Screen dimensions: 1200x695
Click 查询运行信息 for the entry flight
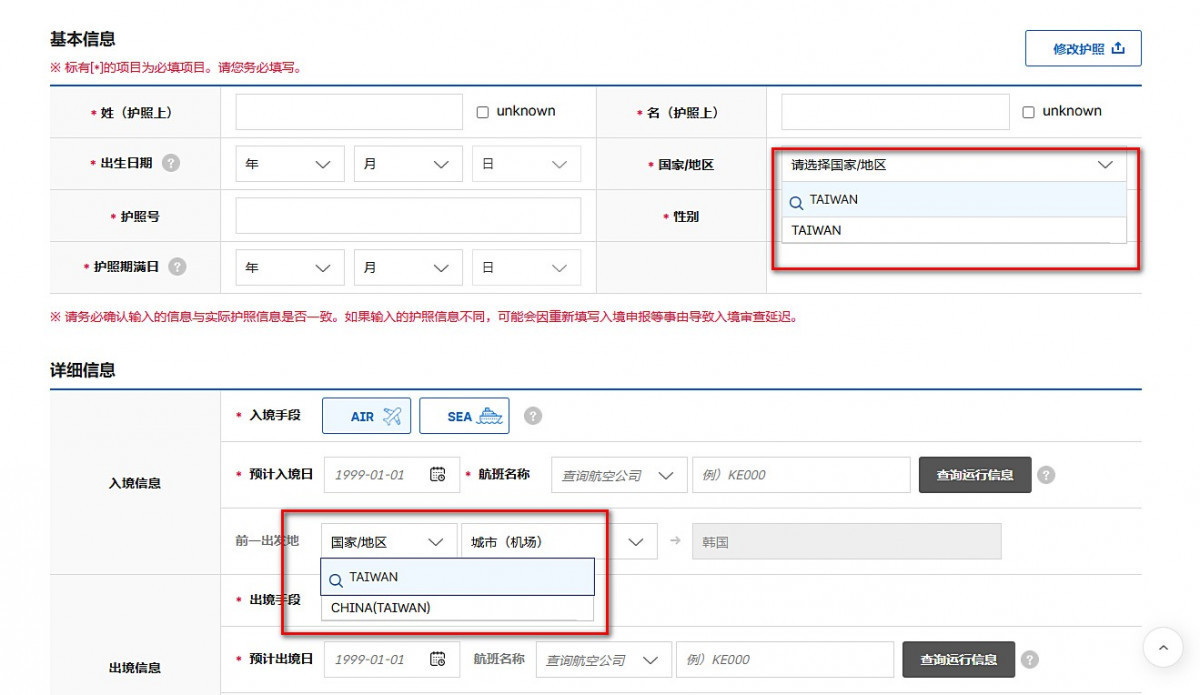coord(974,474)
